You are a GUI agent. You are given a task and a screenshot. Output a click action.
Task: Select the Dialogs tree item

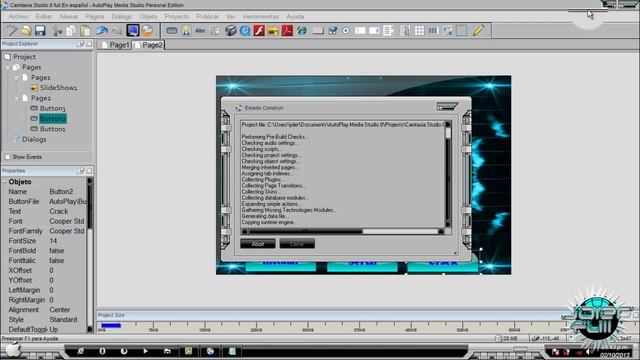(34, 139)
